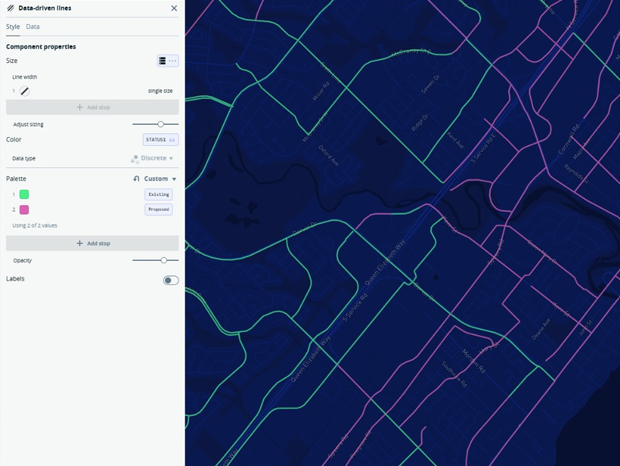
Task: Select the stacked rows size mode icon
Action: pyautogui.click(x=162, y=60)
